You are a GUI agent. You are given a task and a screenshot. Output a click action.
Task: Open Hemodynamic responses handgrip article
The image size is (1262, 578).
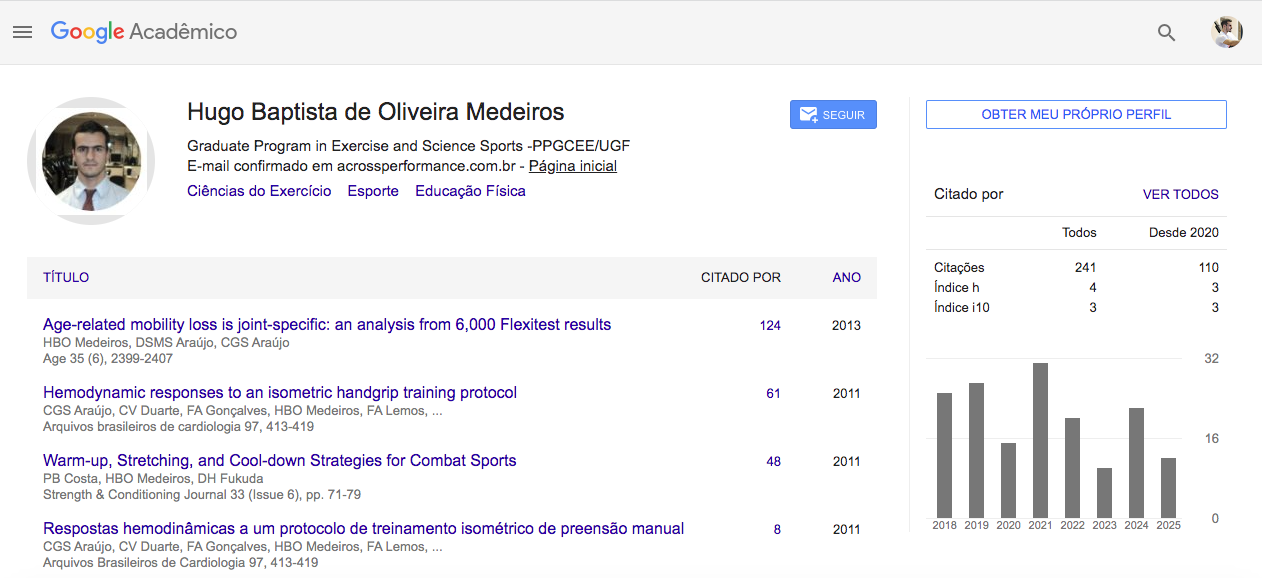(280, 393)
